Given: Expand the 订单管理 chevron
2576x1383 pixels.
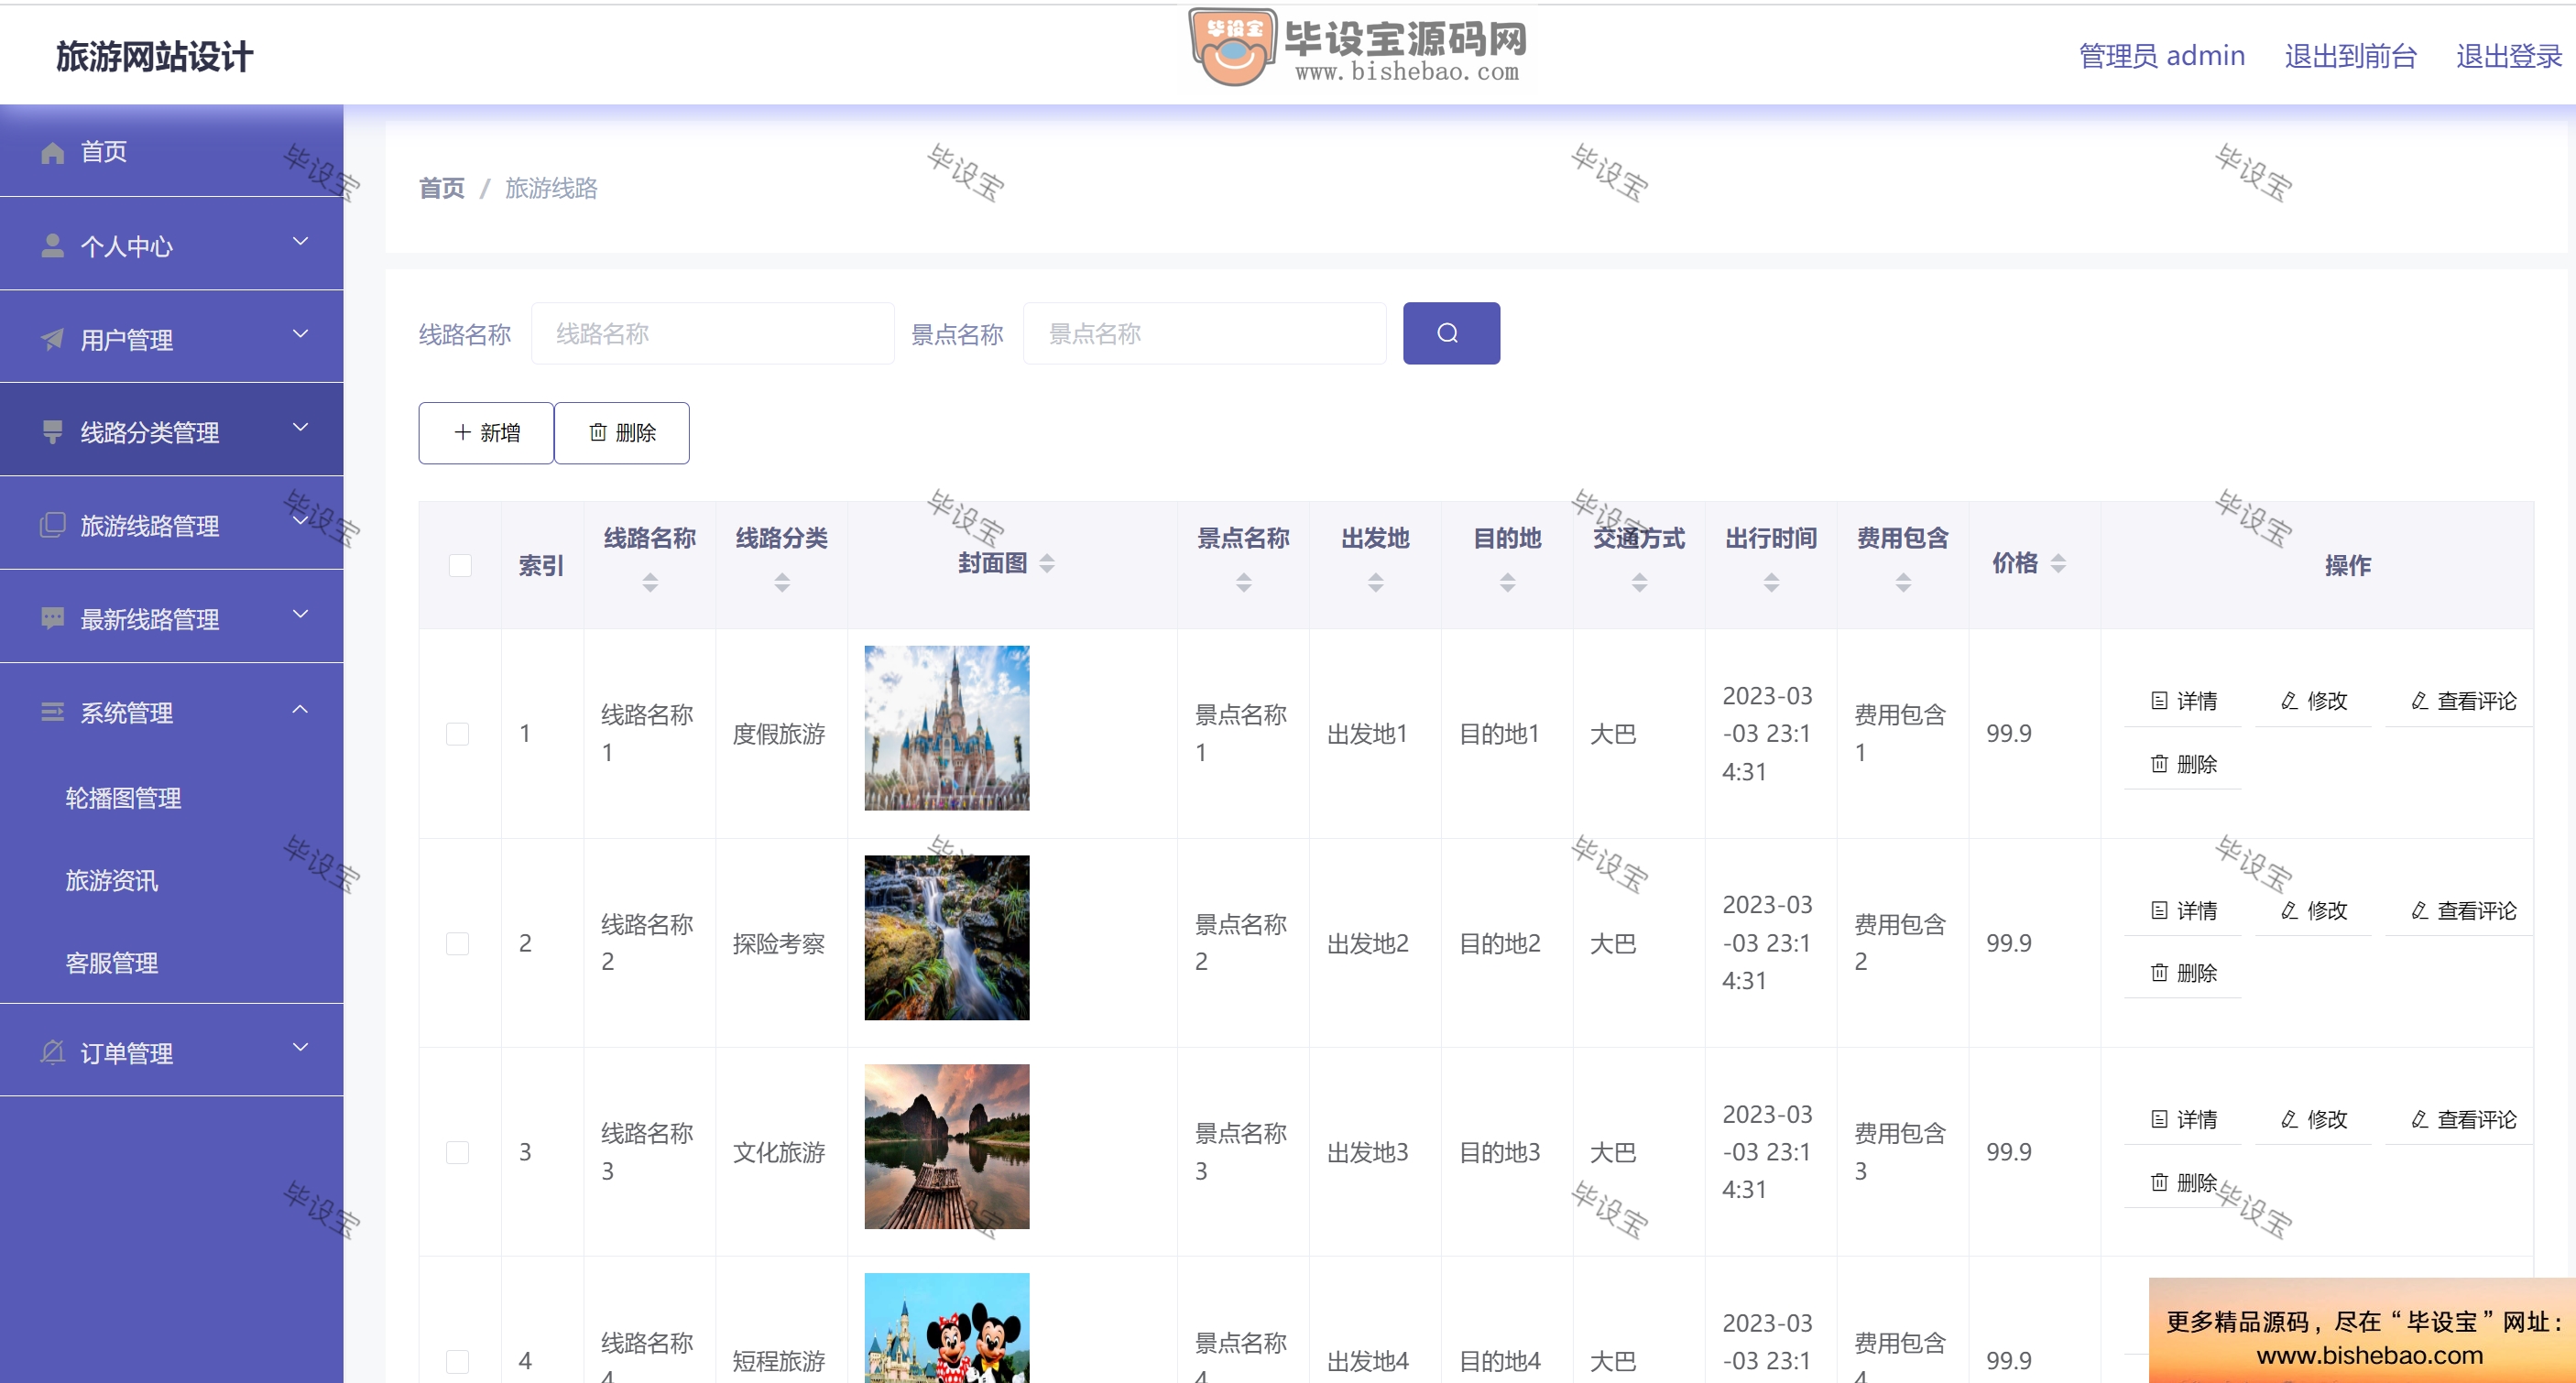Looking at the screenshot, I should (x=300, y=1048).
